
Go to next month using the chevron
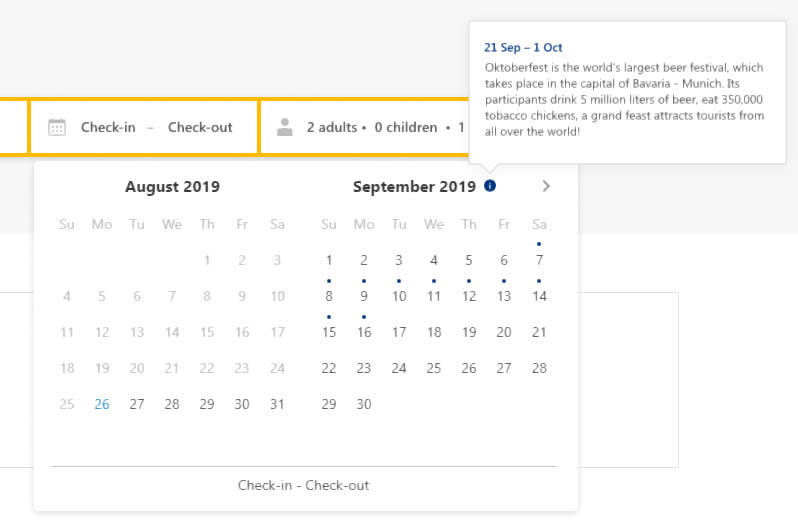(x=546, y=186)
